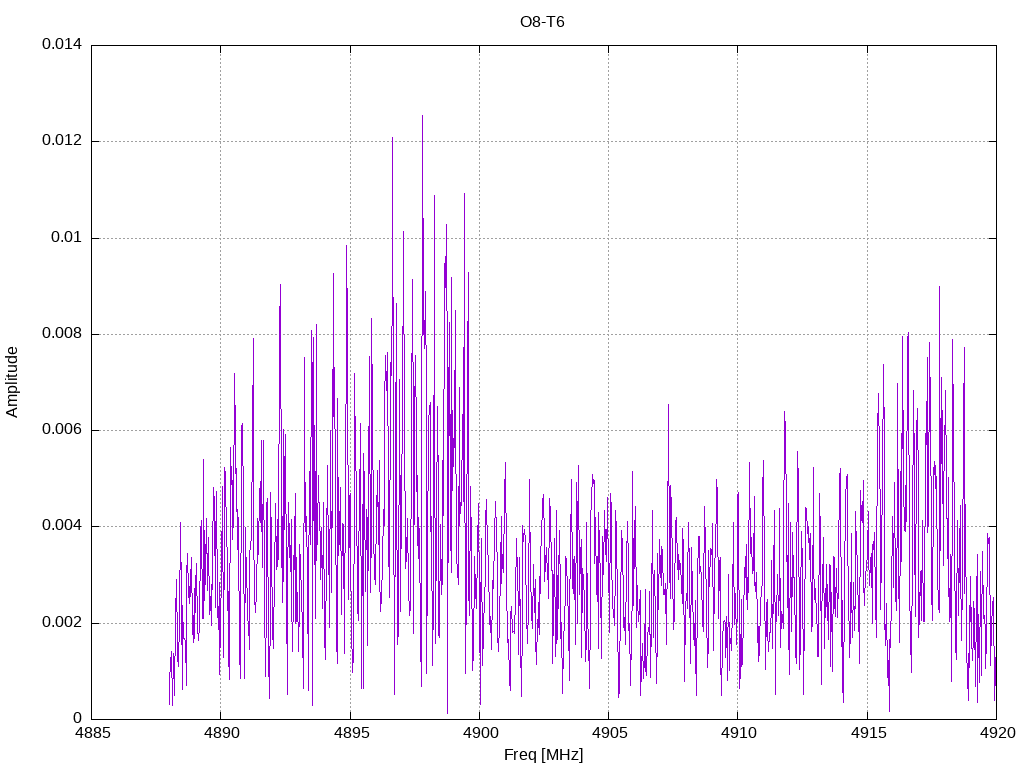Click the 0.012 y-axis tick label
This screenshot has height=768, width=1024.
(62, 140)
